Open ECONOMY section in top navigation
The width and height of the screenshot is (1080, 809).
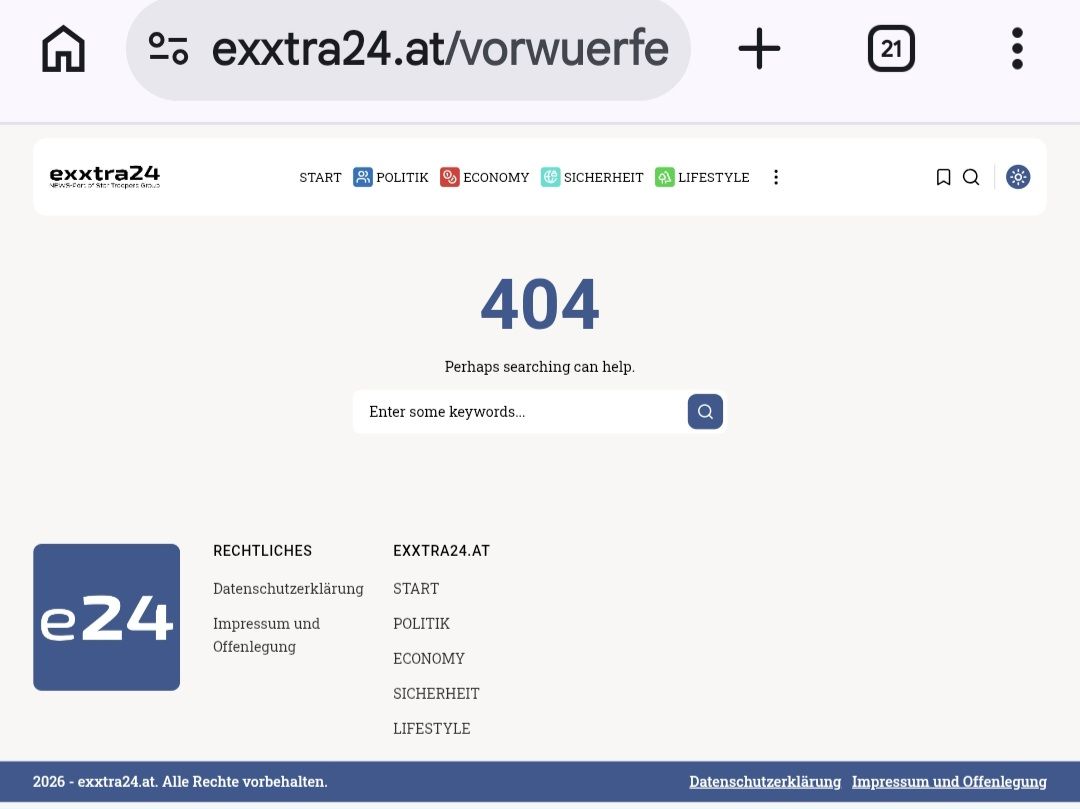point(485,177)
